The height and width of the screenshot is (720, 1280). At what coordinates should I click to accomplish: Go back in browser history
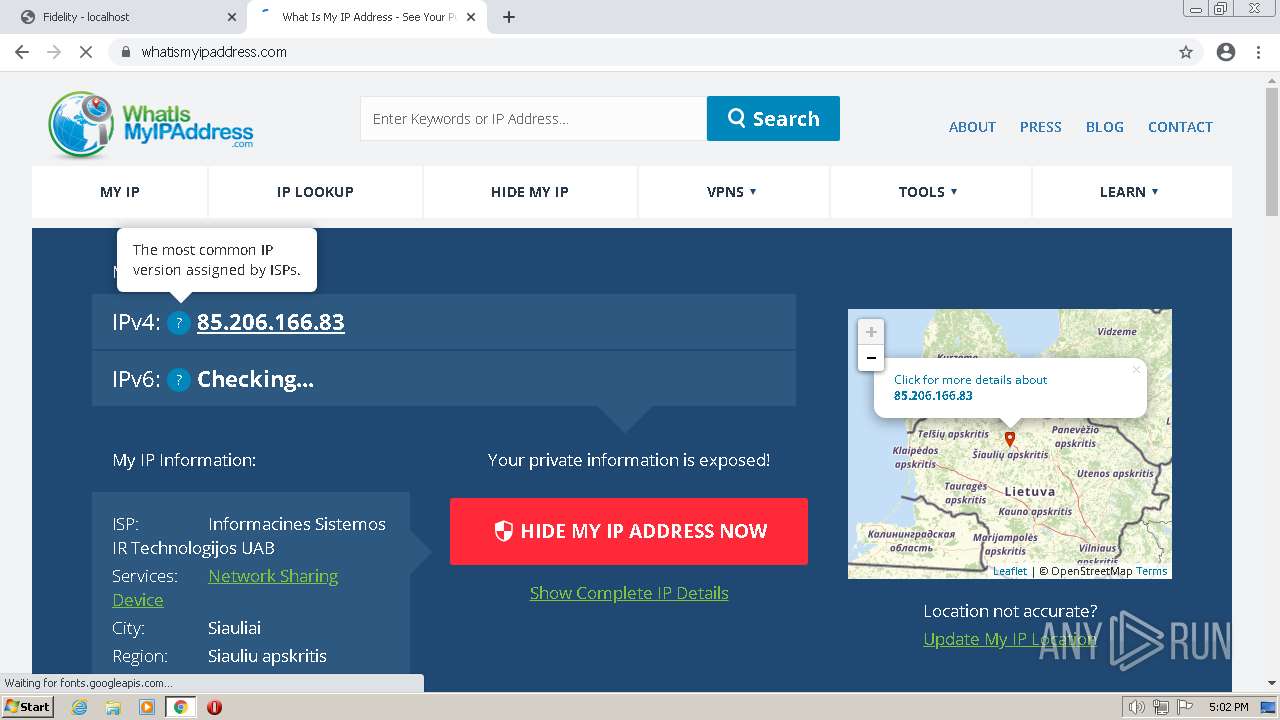click(22, 52)
